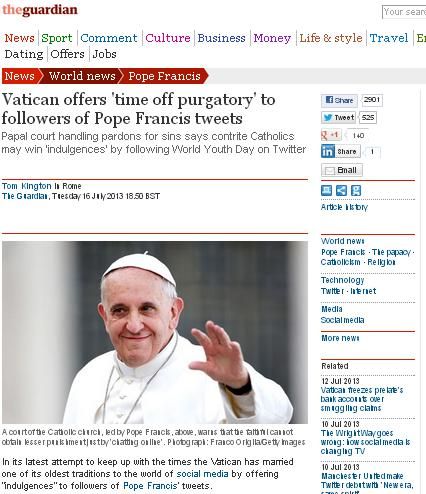This screenshot has width=426, height=494.
Task: Follow the social media link in article
Action: point(202,474)
